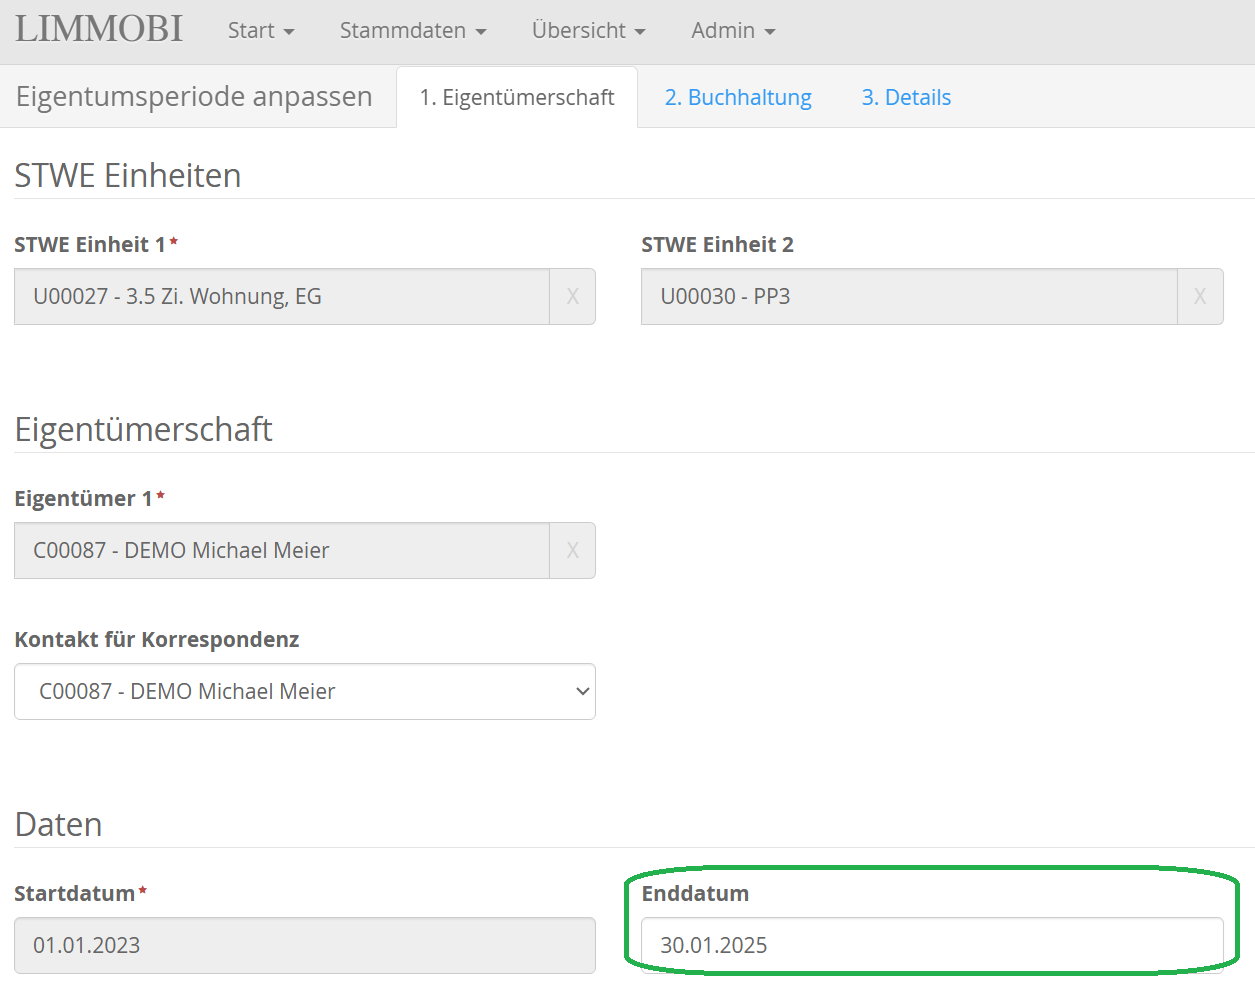Click the STWE Einheit 2 field
The height and width of the screenshot is (982, 1255).
pyautogui.click(x=908, y=297)
